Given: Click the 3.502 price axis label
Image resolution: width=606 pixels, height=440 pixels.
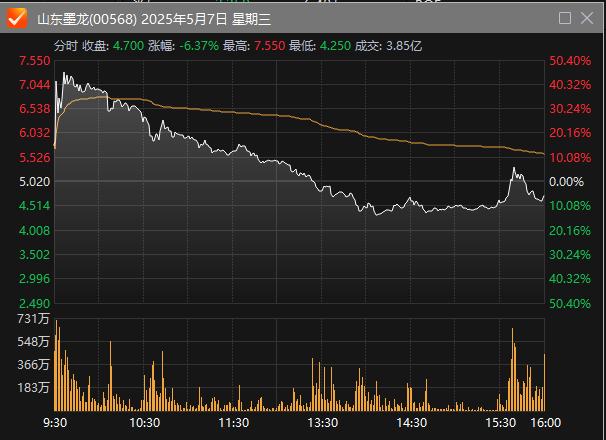Looking at the screenshot, I should click(35, 255).
